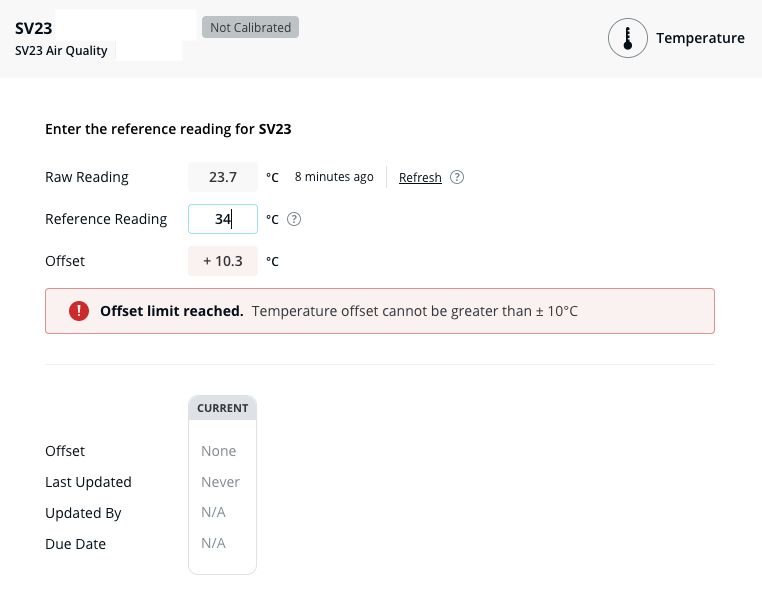Click the "8 minutes ago" timestamp
The width and height of the screenshot is (762, 598).
[334, 177]
